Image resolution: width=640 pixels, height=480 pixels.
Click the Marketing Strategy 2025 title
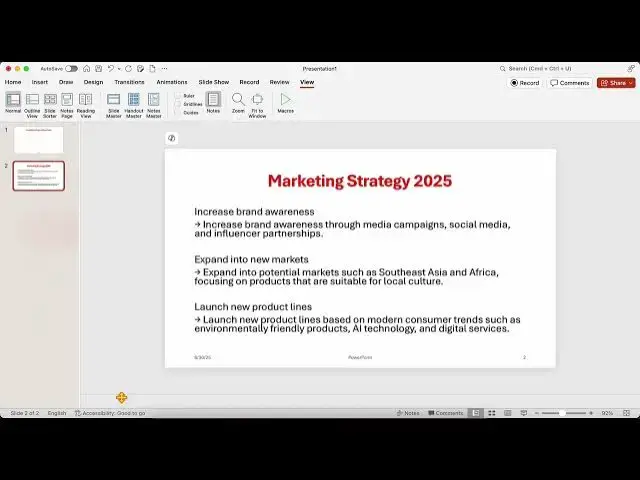[x=360, y=181]
